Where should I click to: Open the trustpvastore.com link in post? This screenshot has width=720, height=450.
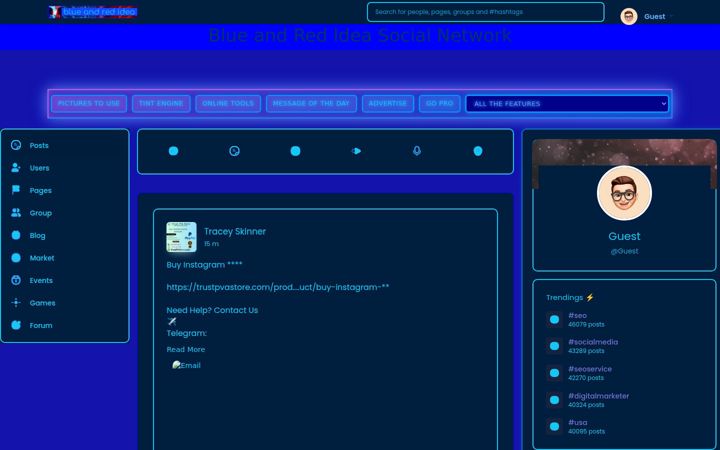pos(278,287)
